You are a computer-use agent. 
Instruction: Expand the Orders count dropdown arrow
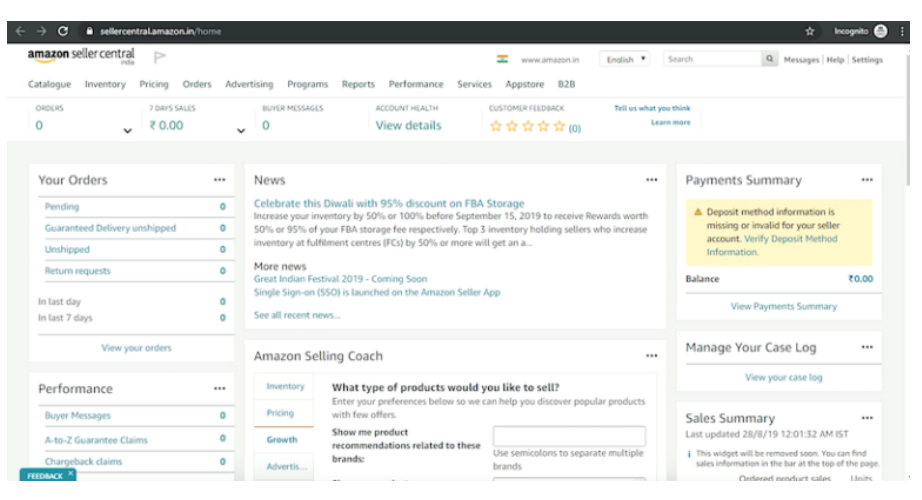tap(127, 130)
